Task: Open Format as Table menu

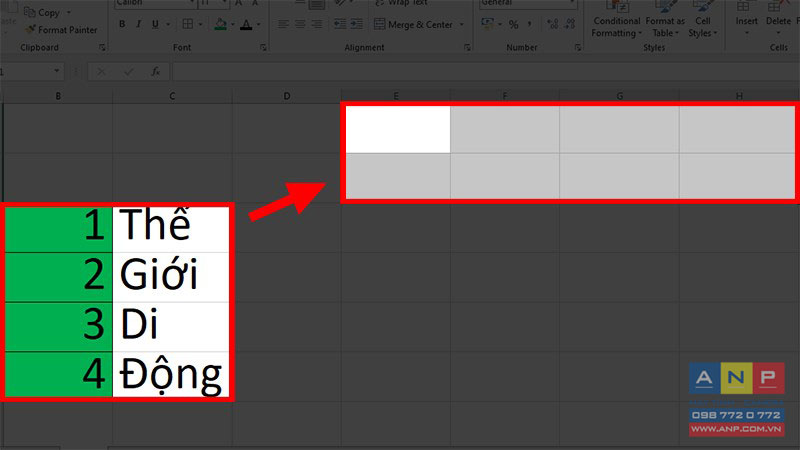Action: point(665,20)
